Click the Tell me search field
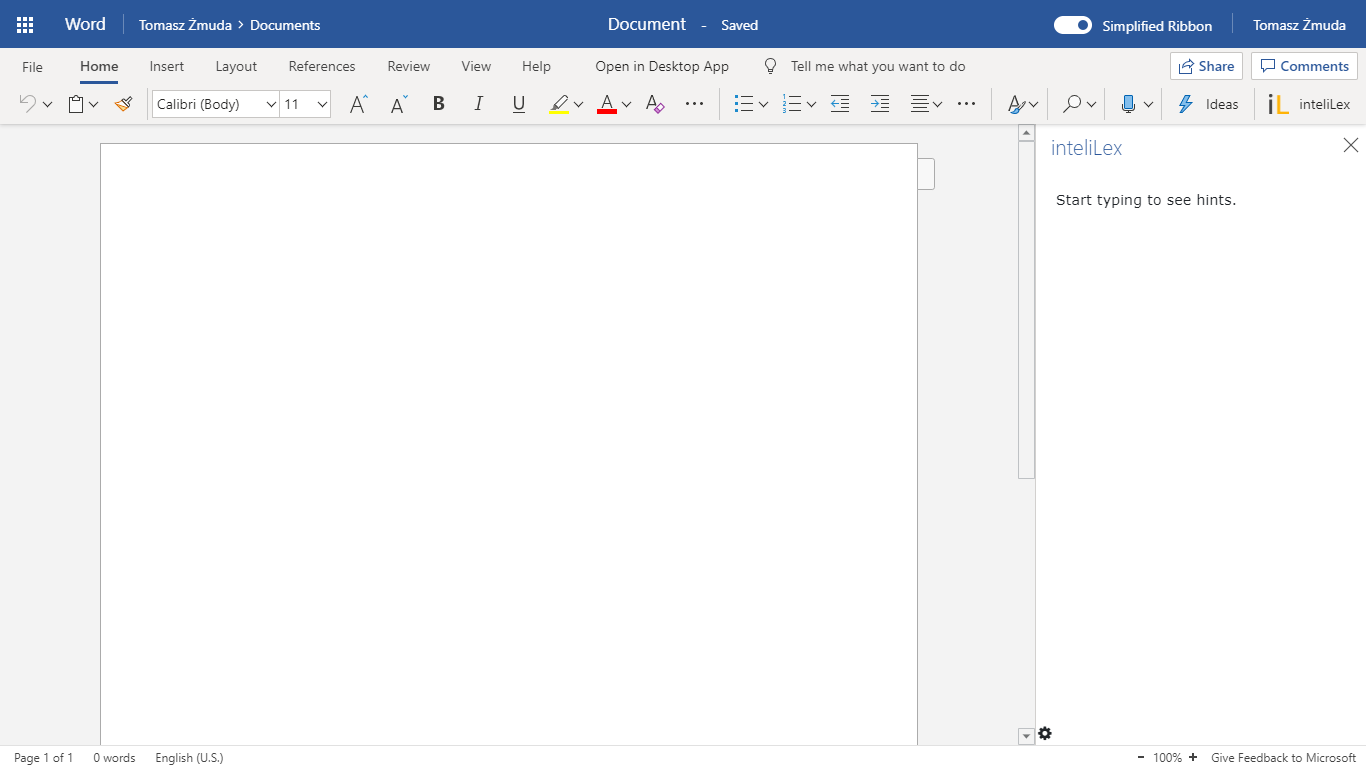 pos(878,66)
